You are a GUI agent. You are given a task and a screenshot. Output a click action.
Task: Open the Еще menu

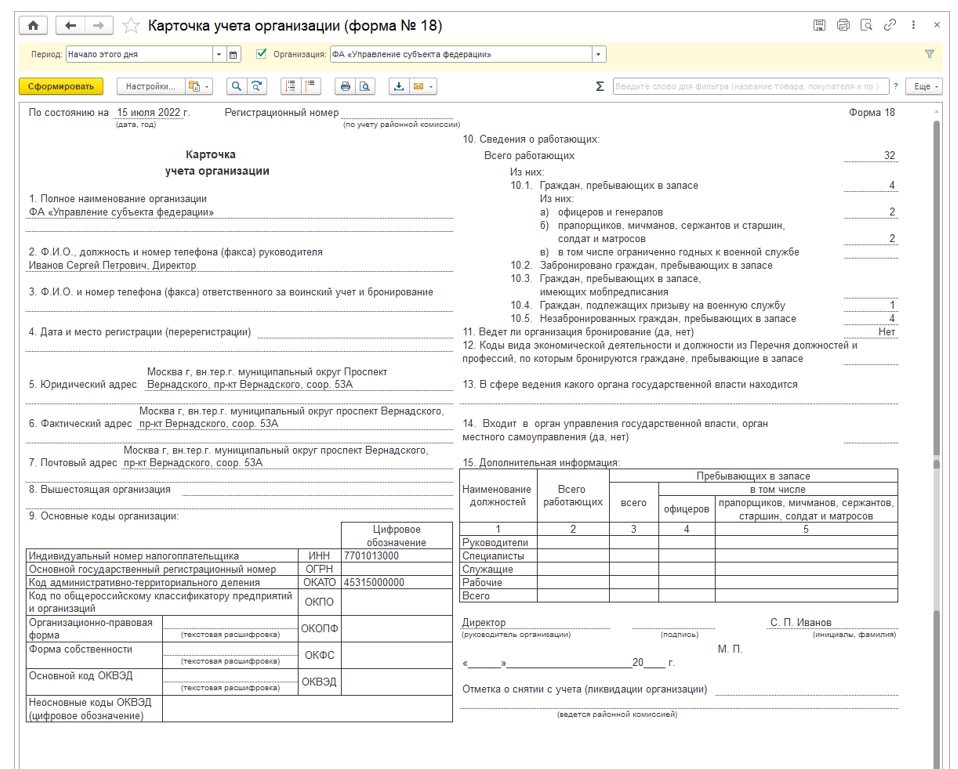[924, 87]
